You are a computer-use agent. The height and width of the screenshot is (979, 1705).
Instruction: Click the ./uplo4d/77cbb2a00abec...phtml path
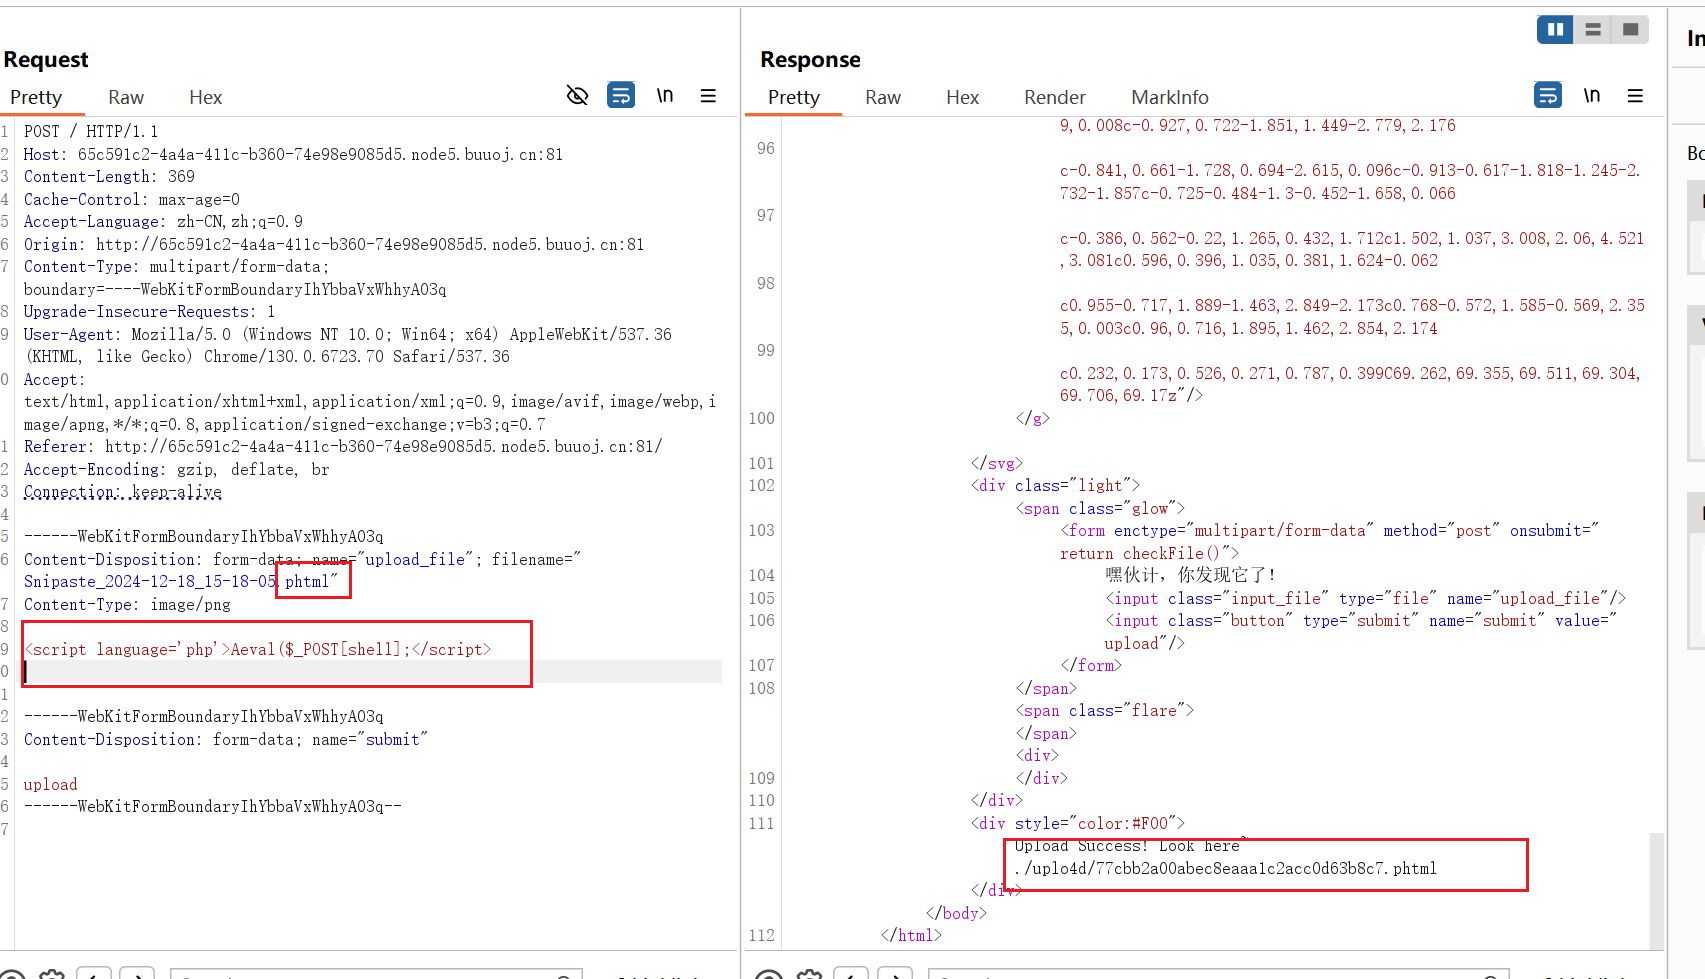(x=1226, y=869)
